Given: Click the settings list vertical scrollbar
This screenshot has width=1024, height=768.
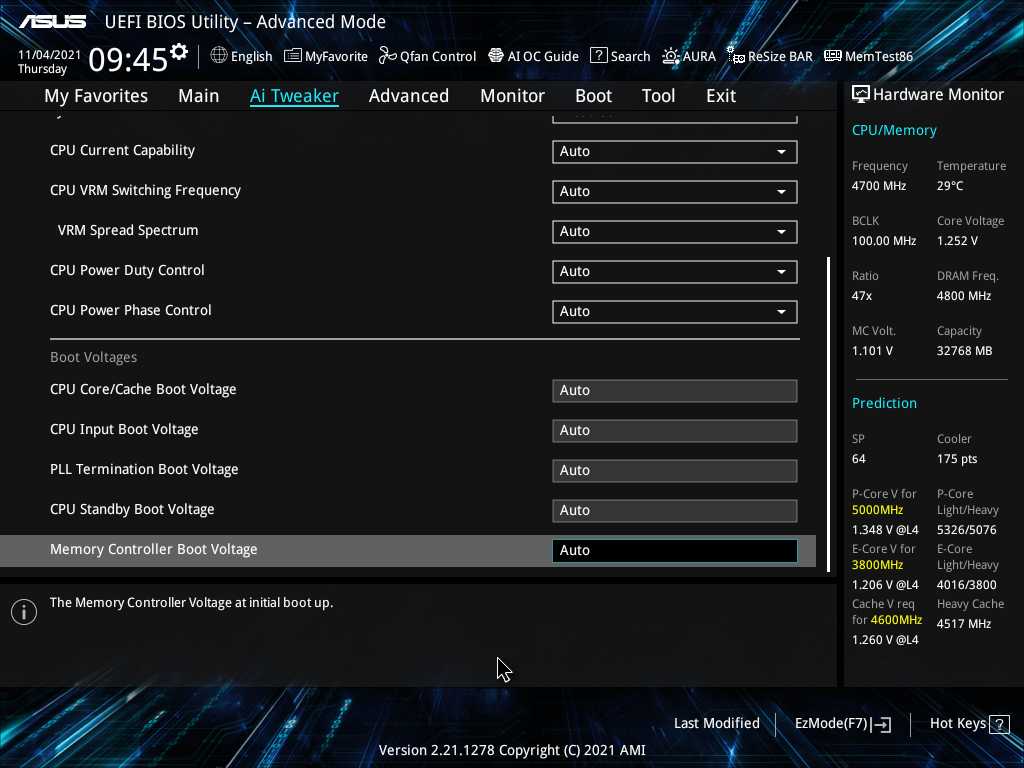Looking at the screenshot, I should pos(829,415).
